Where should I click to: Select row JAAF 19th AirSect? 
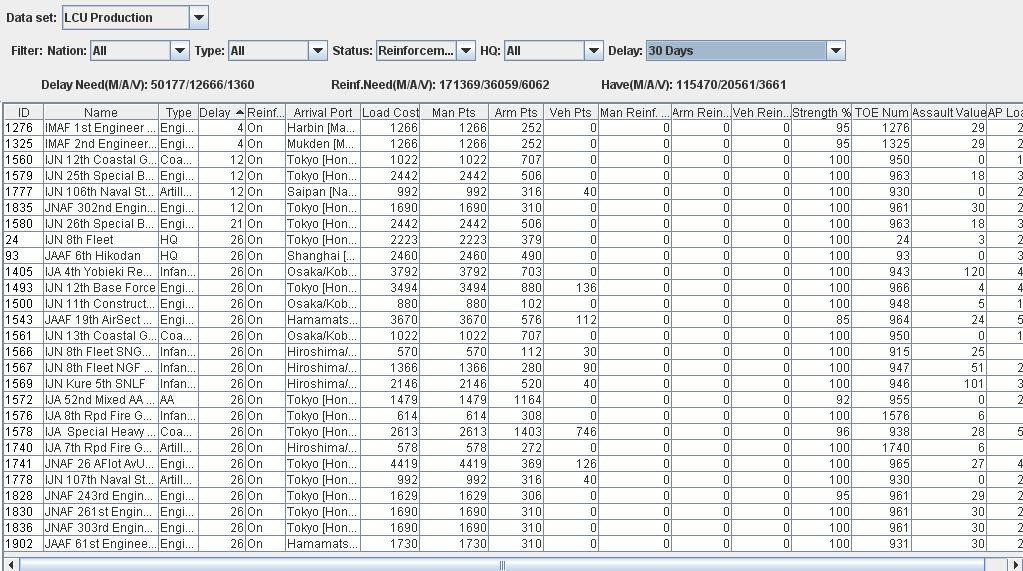512,320
